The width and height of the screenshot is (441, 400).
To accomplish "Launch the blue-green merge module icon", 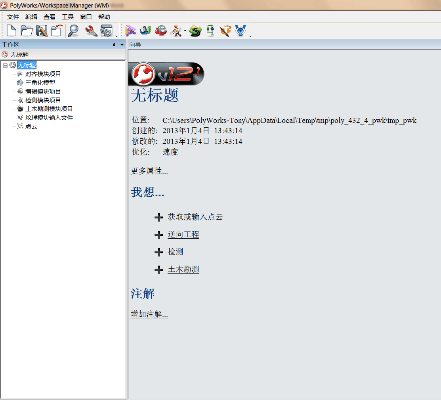I will point(145,31).
